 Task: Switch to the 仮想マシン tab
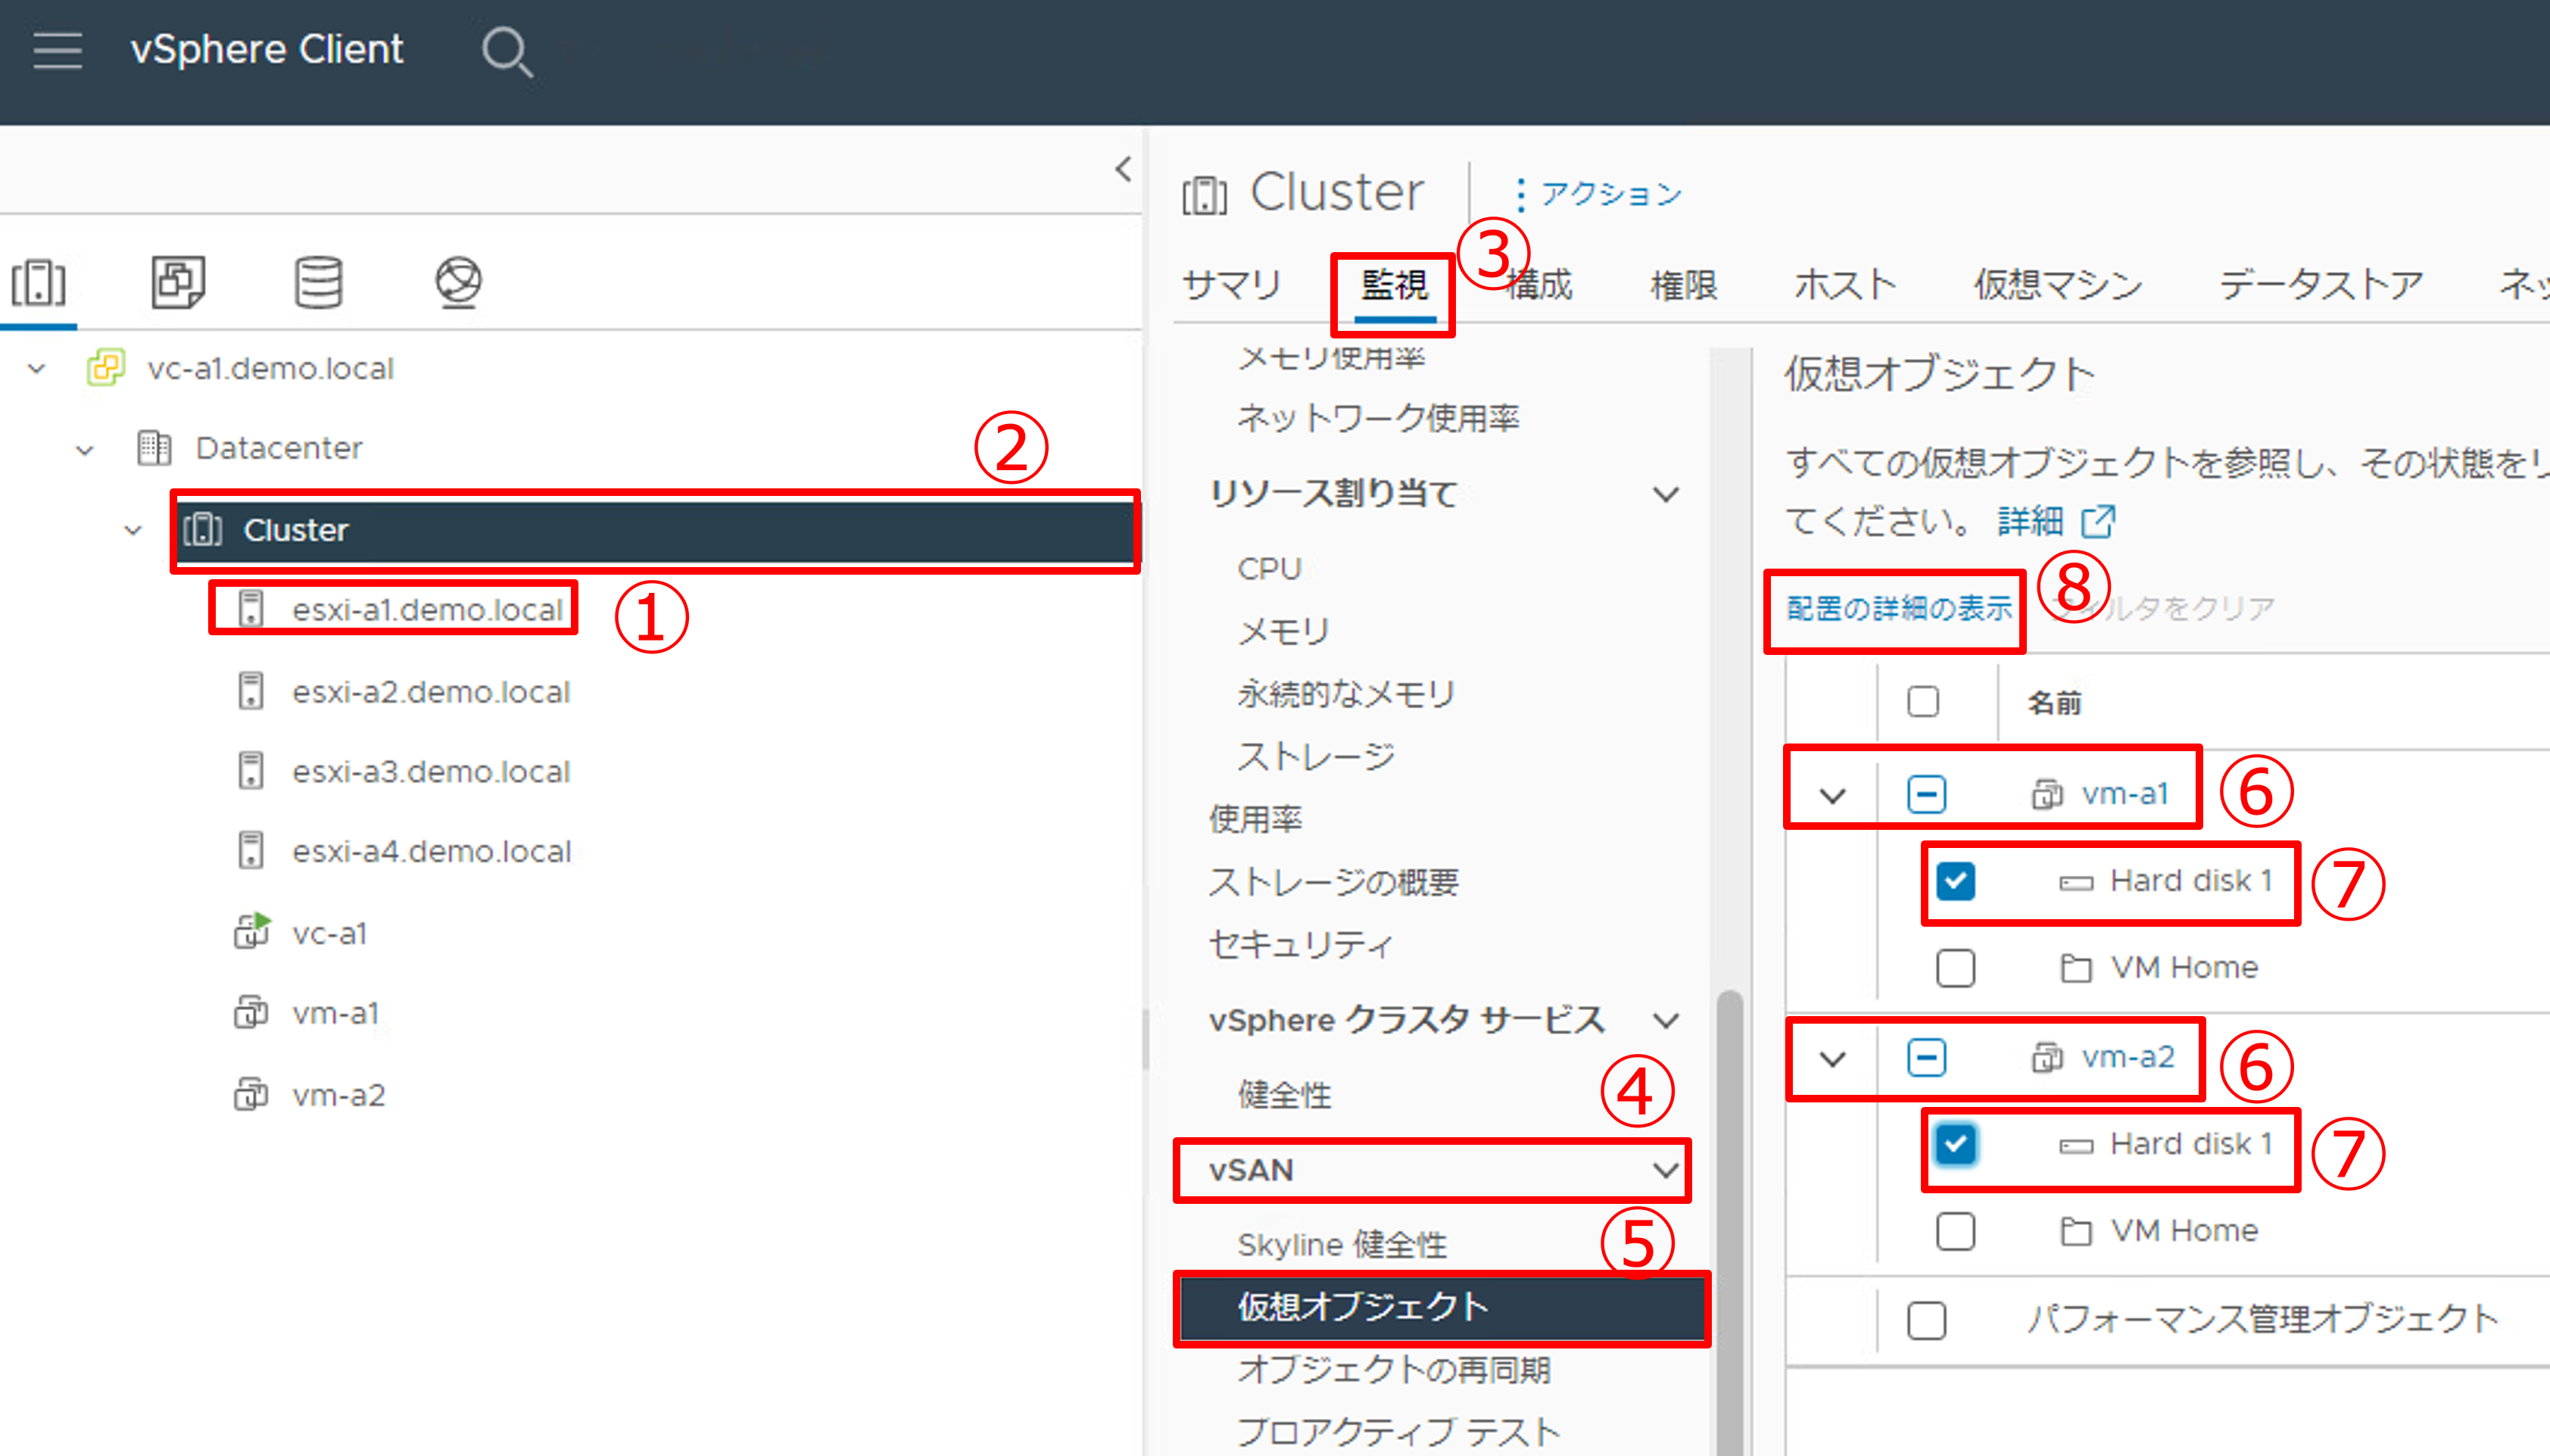coord(2057,286)
